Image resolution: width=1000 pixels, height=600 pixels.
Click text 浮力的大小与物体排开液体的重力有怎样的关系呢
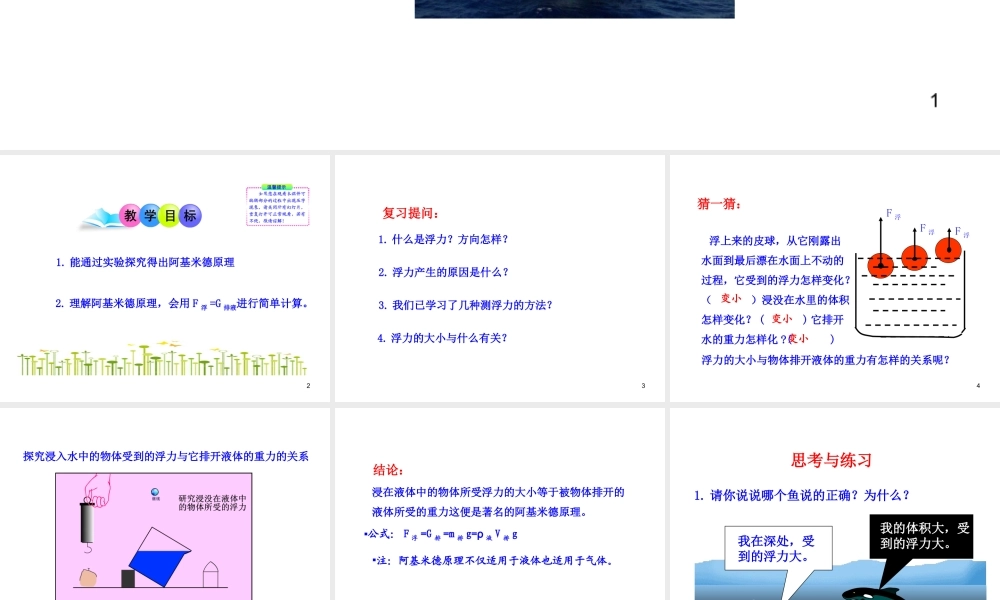826,360
